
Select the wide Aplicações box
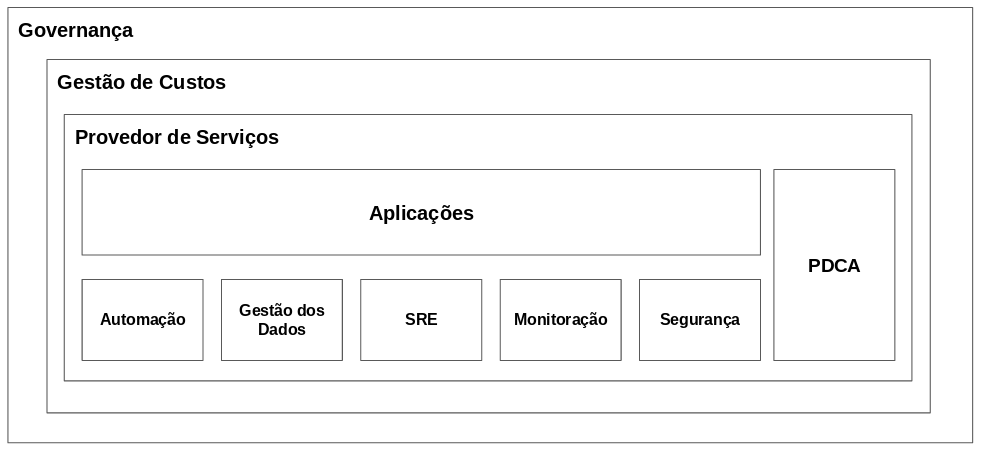pyautogui.click(x=421, y=212)
